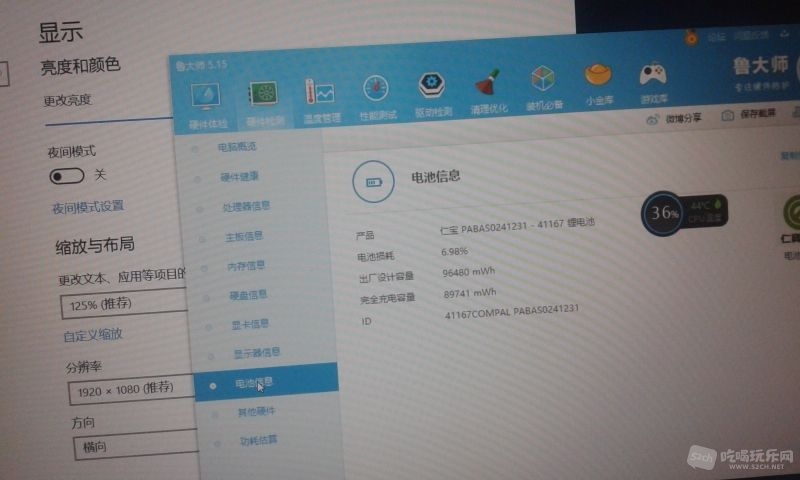Open the 横向 orientation dropdown
This screenshot has height=480, width=800.
click(x=136, y=445)
